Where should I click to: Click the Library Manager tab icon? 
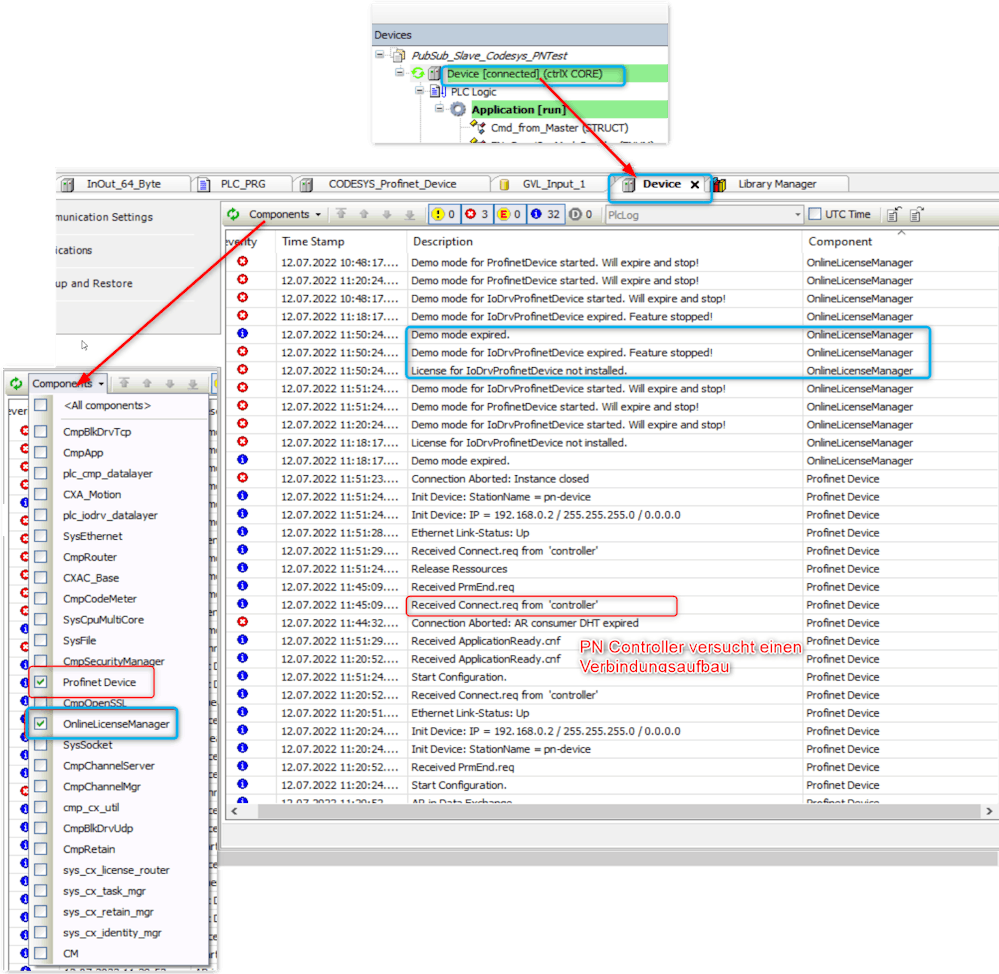coord(719,184)
